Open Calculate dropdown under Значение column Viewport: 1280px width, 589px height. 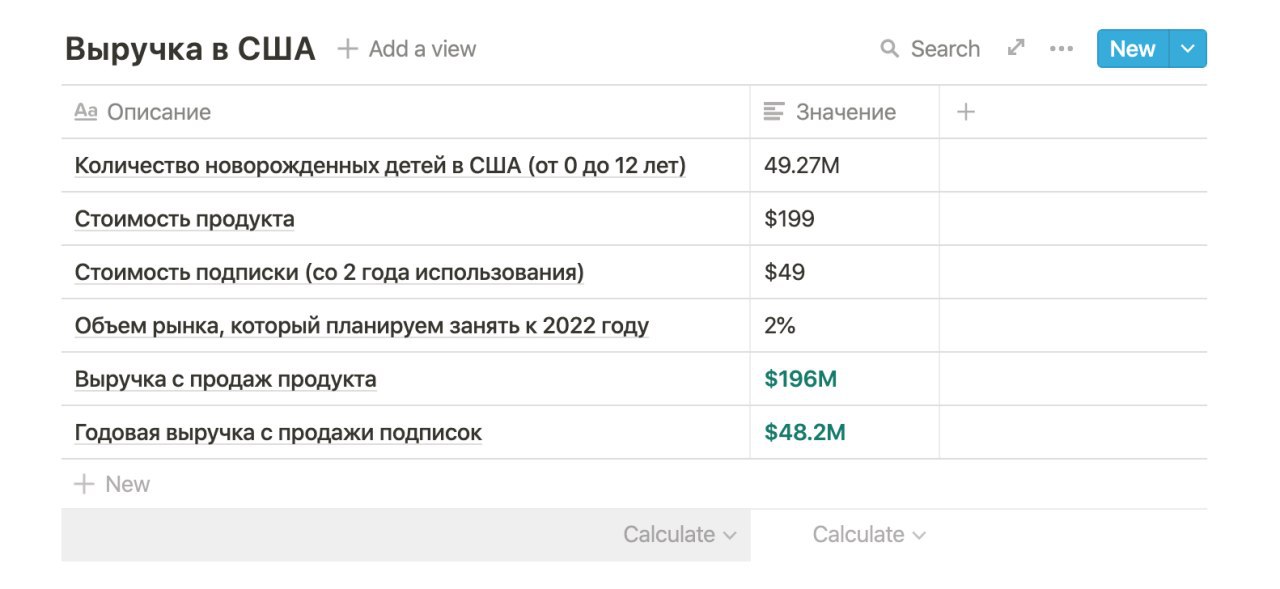[x=869, y=535]
